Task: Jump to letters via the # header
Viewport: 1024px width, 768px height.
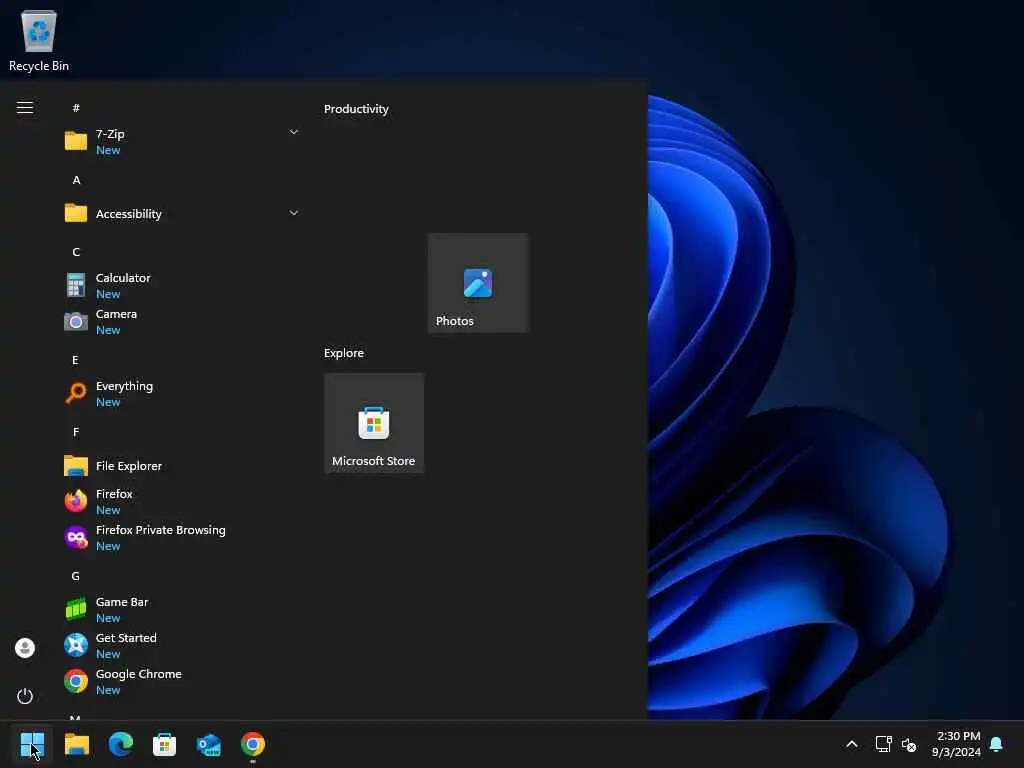Action: [76, 108]
